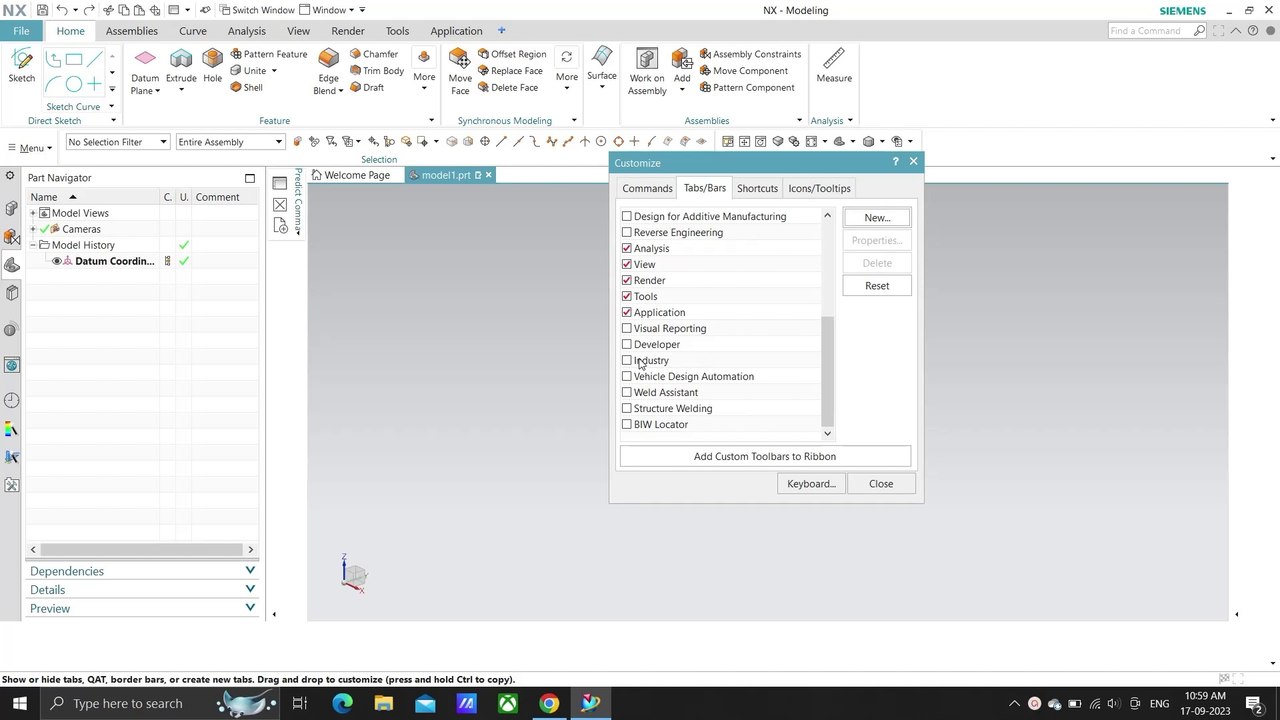Turn on the Weld Assistant checkbox

tap(627, 392)
